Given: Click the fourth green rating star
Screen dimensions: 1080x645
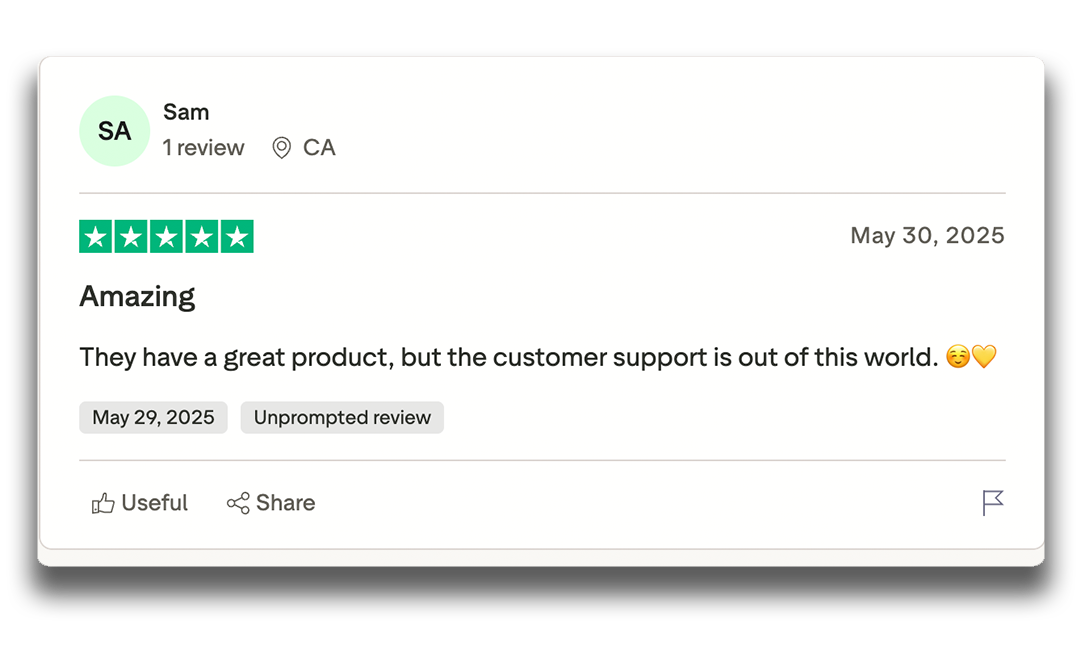Looking at the screenshot, I should (201, 237).
